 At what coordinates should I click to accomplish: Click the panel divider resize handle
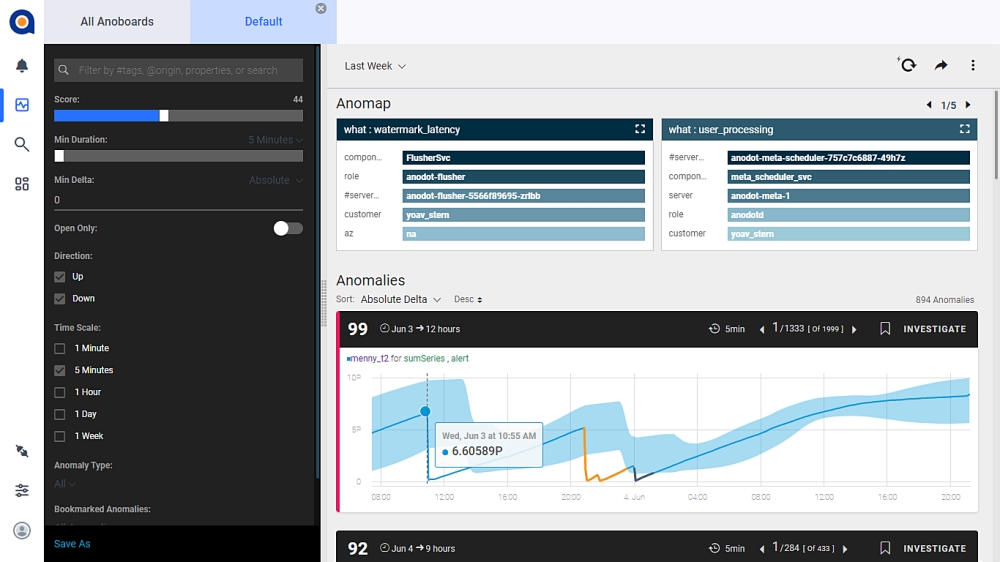point(323,303)
